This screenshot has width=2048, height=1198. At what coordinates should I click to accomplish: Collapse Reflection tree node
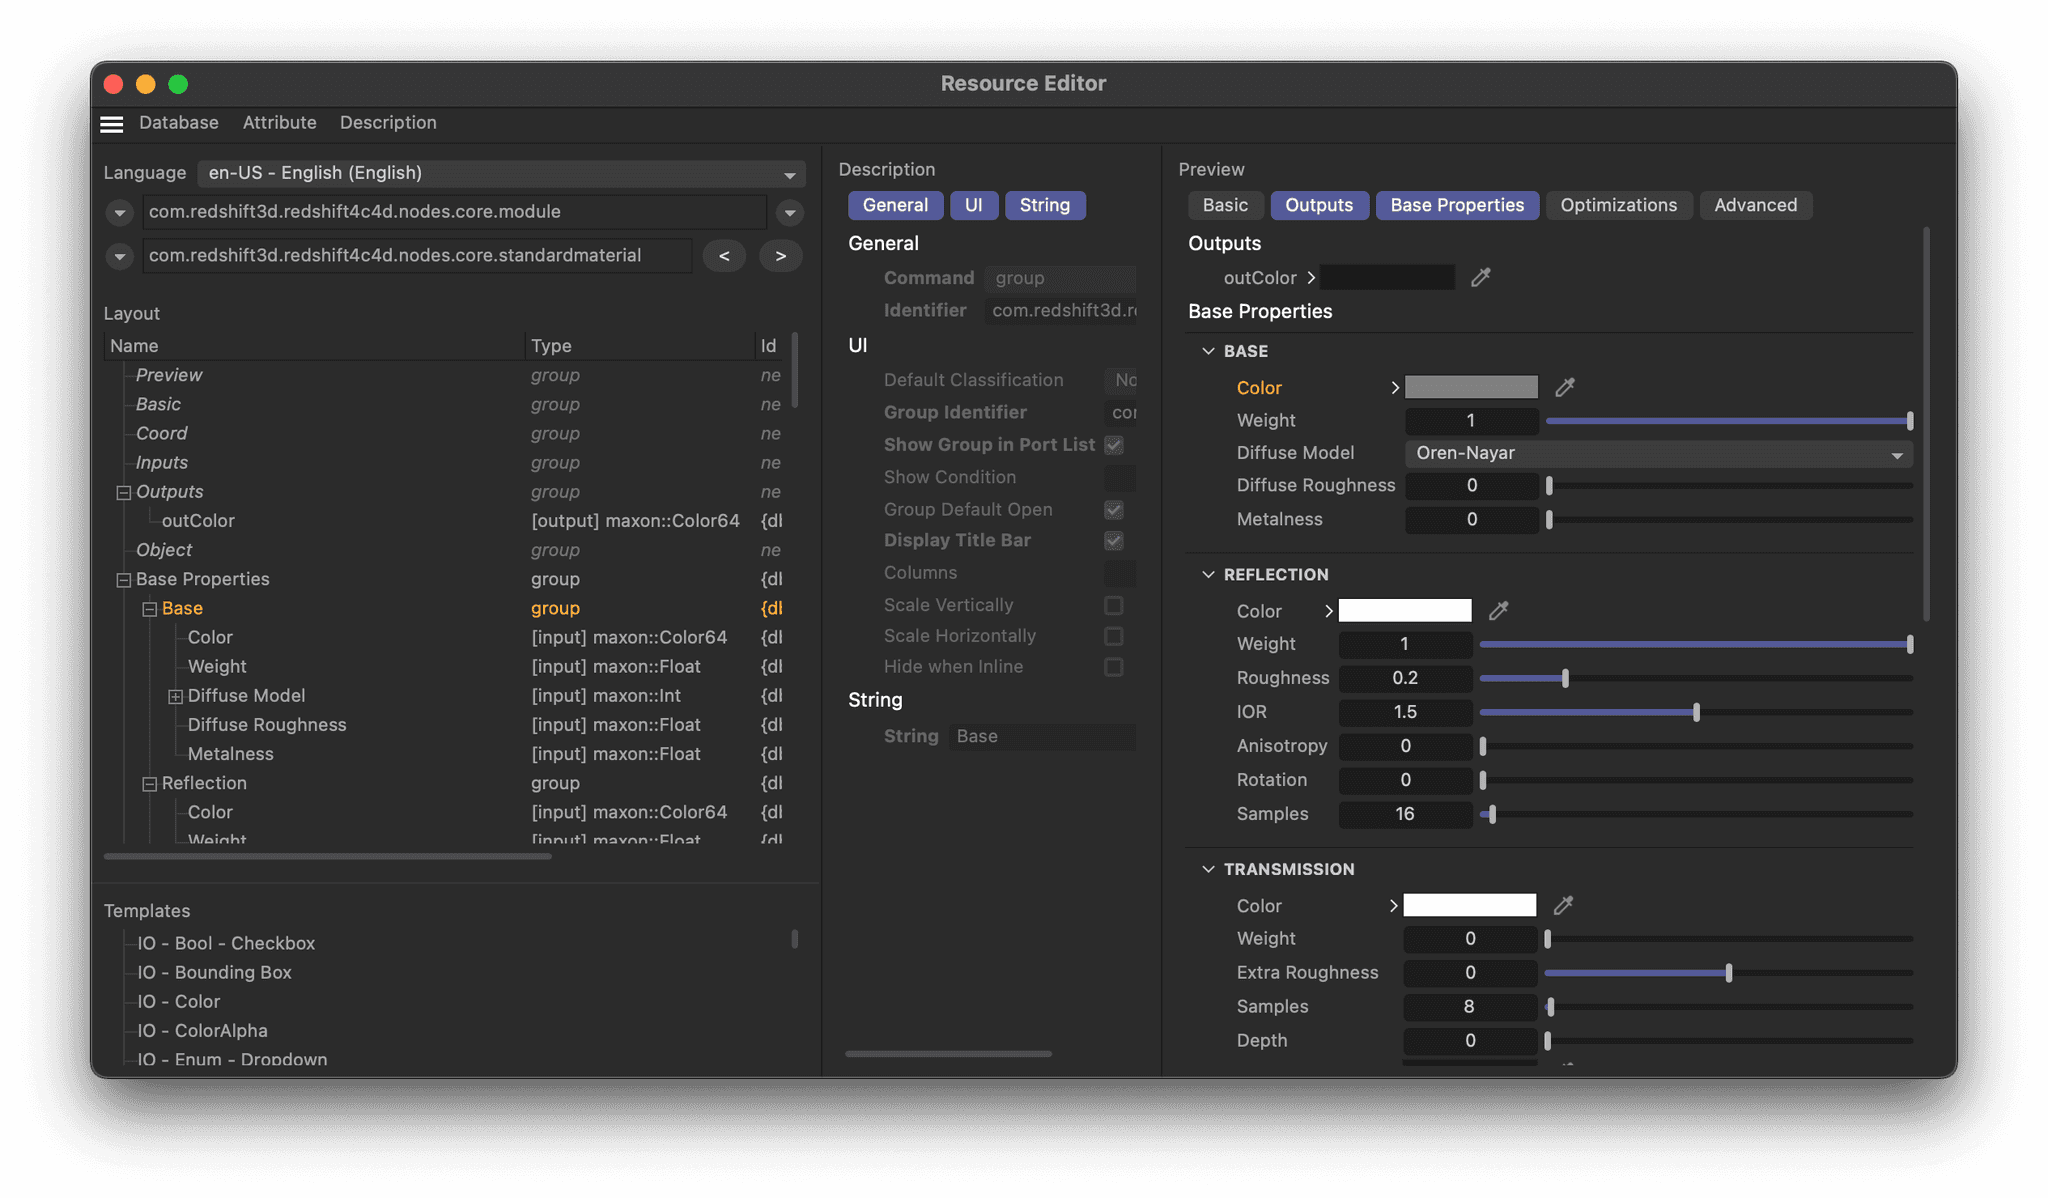(x=150, y=784)
